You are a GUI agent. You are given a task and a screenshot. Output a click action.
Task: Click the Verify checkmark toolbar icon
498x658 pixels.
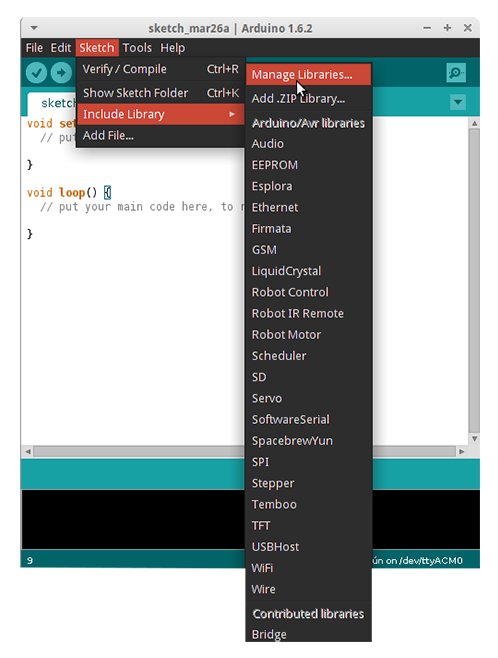point(37,73)
